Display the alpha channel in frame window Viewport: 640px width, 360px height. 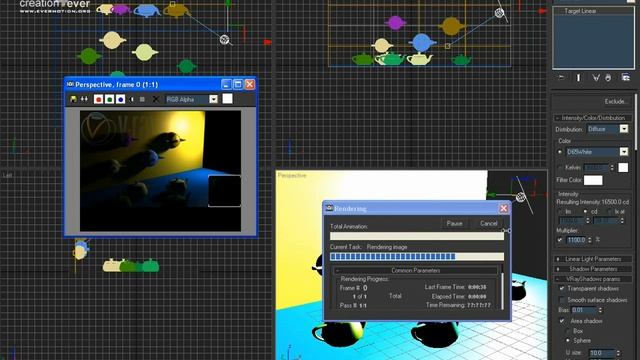pos(131,99)
